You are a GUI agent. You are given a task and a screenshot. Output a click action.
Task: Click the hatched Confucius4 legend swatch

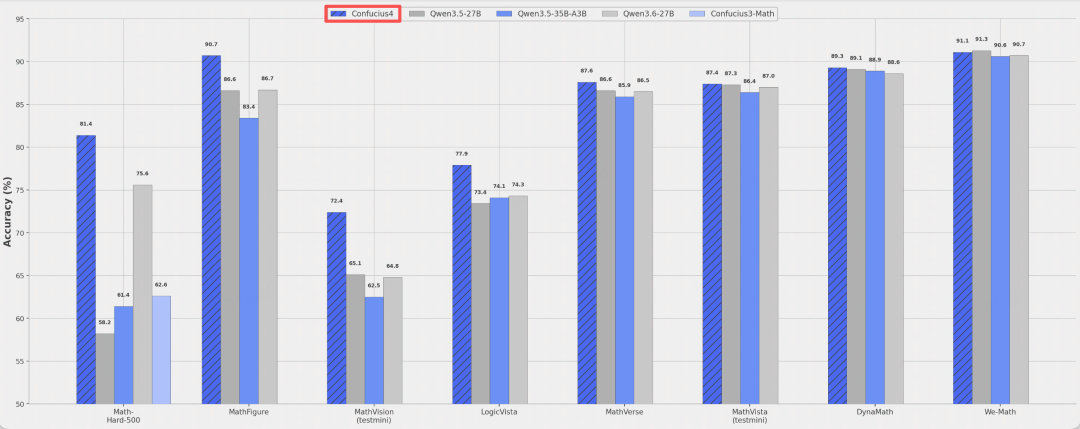coord(338,14)
